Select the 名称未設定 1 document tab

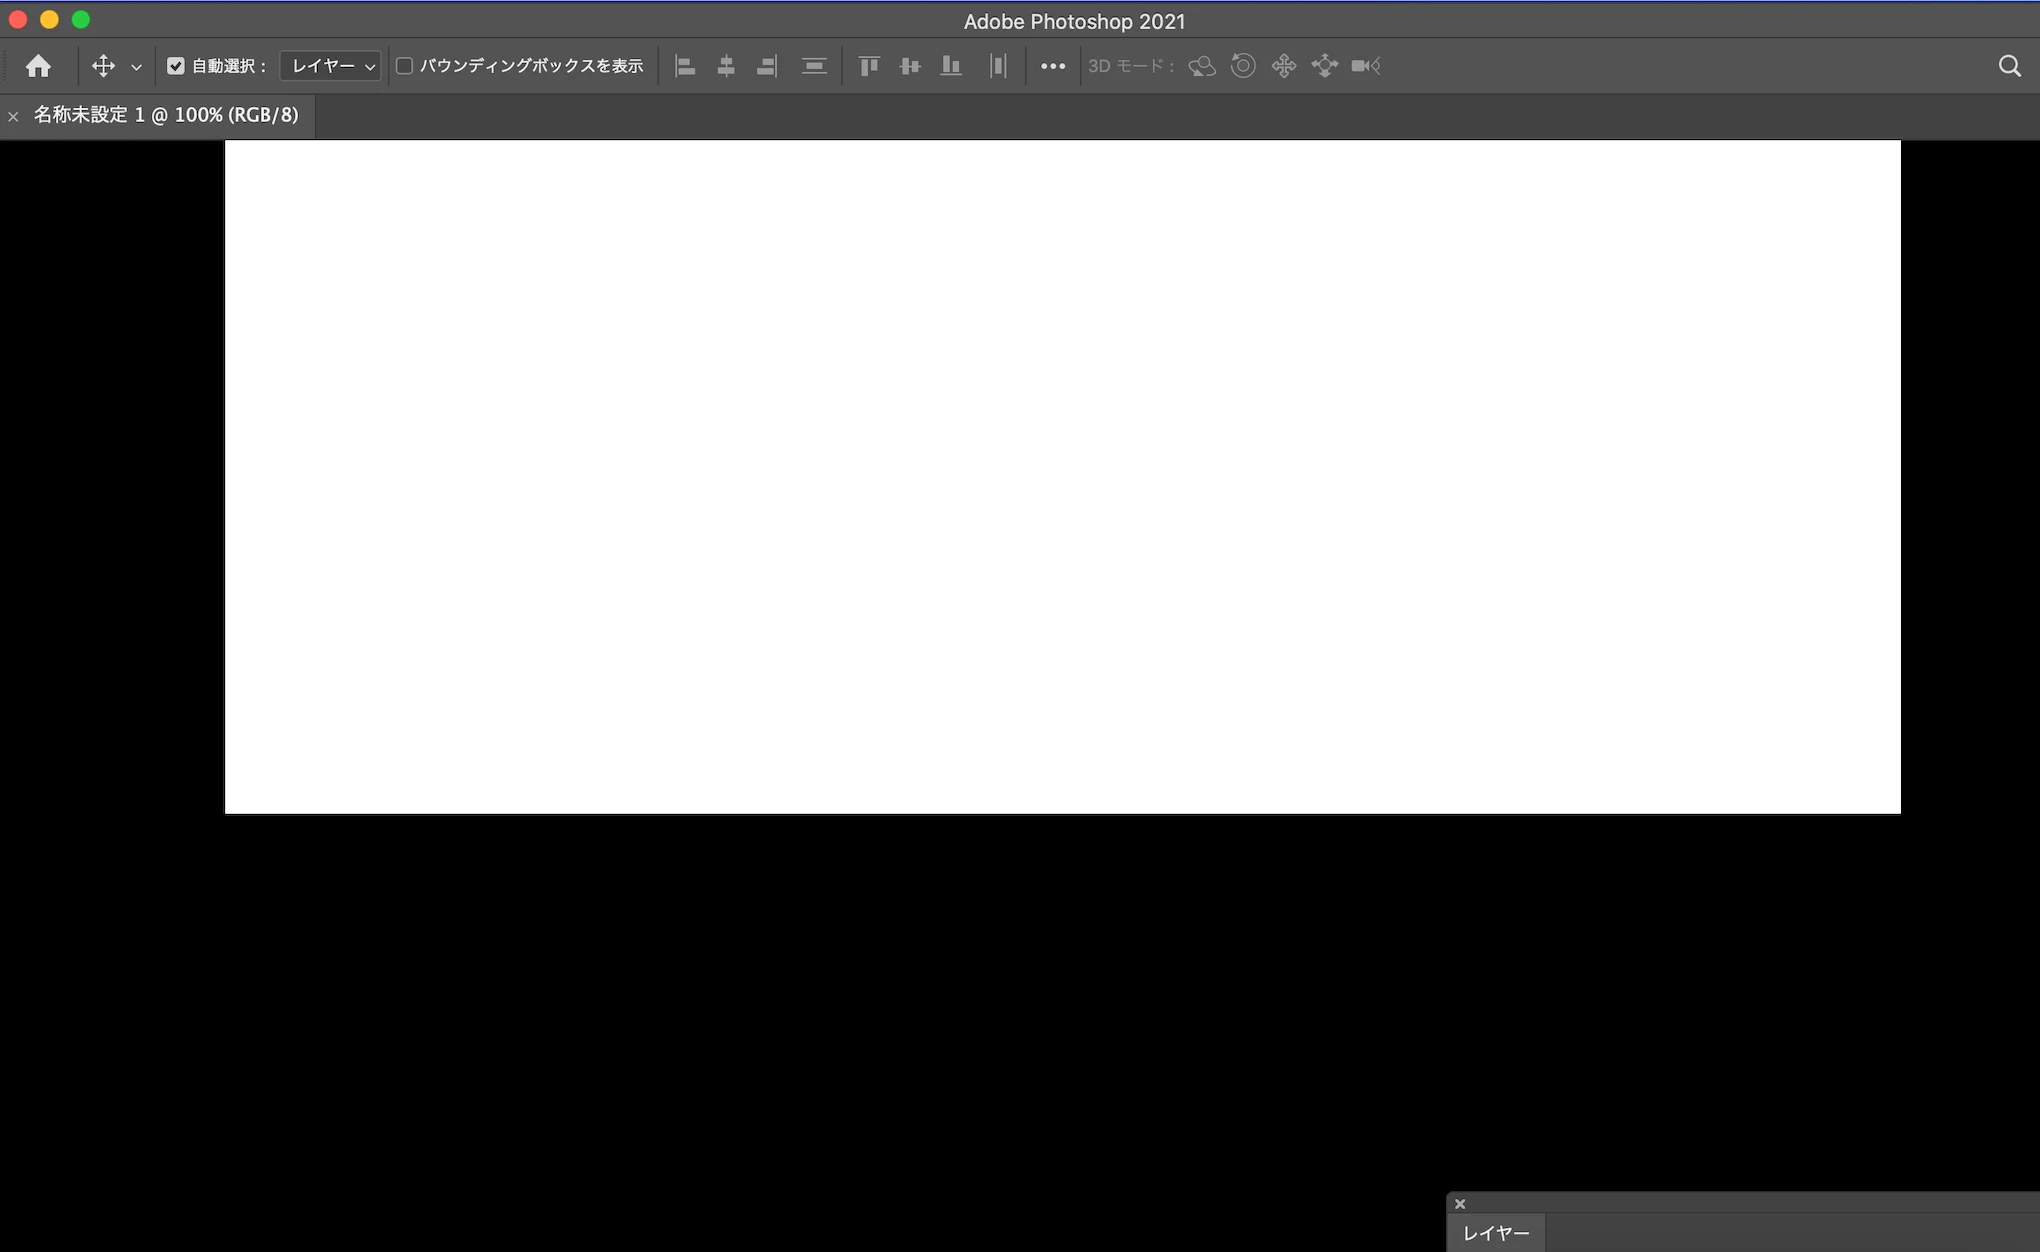pyautogui.click(x=166, y=115)
